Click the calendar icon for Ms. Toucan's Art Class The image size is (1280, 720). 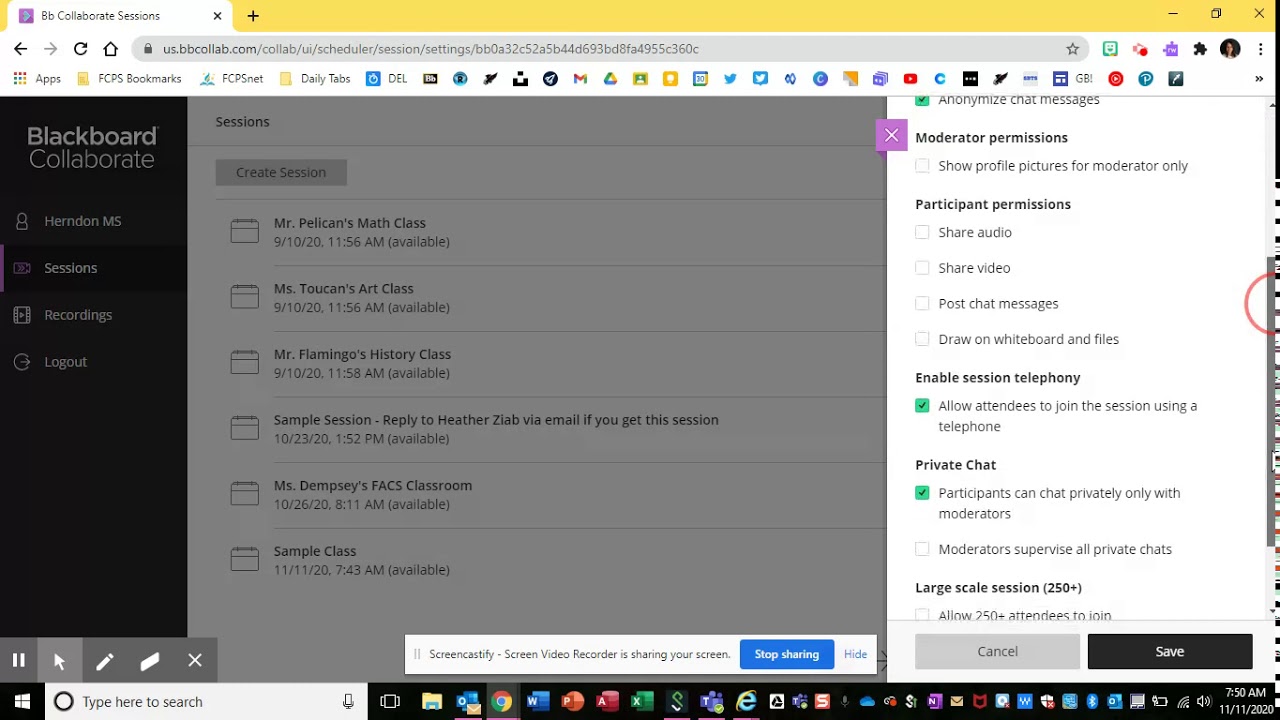point(245,297)
